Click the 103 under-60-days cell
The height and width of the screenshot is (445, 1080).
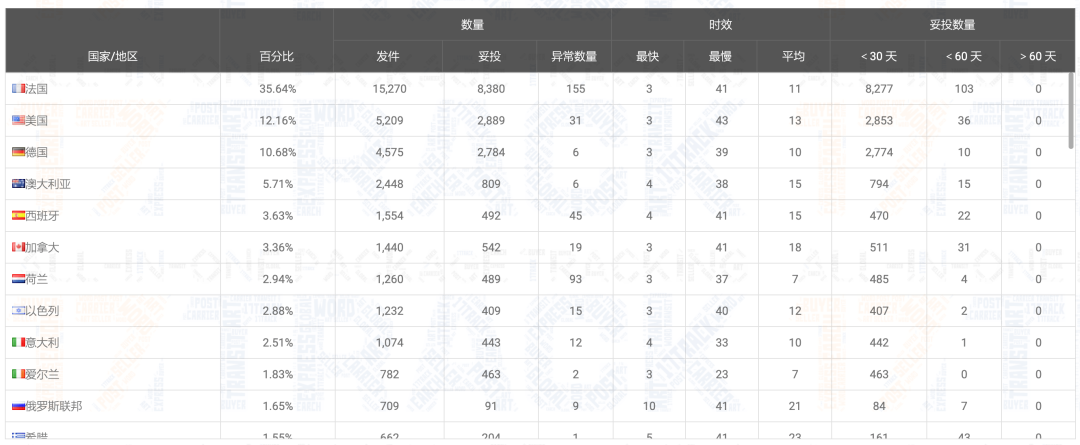tap(964, 89)
